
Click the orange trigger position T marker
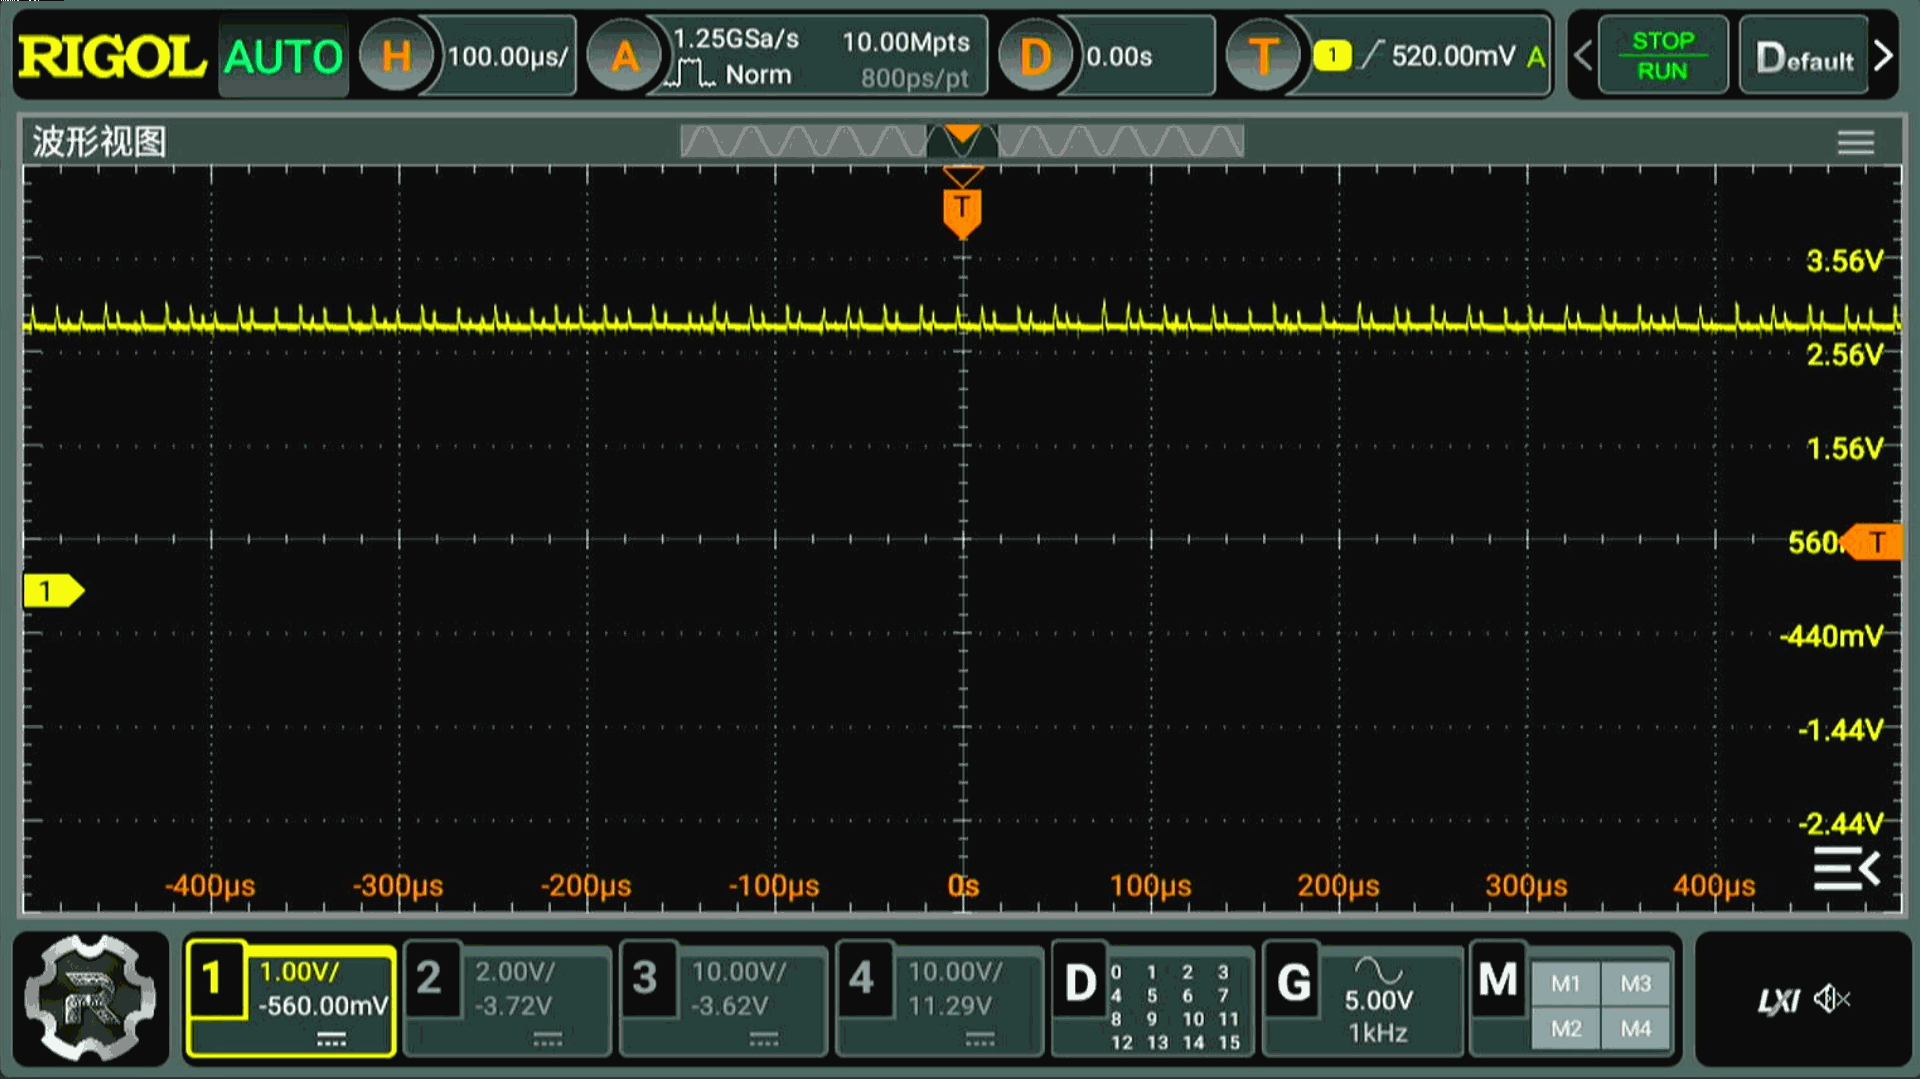[962, 212]
